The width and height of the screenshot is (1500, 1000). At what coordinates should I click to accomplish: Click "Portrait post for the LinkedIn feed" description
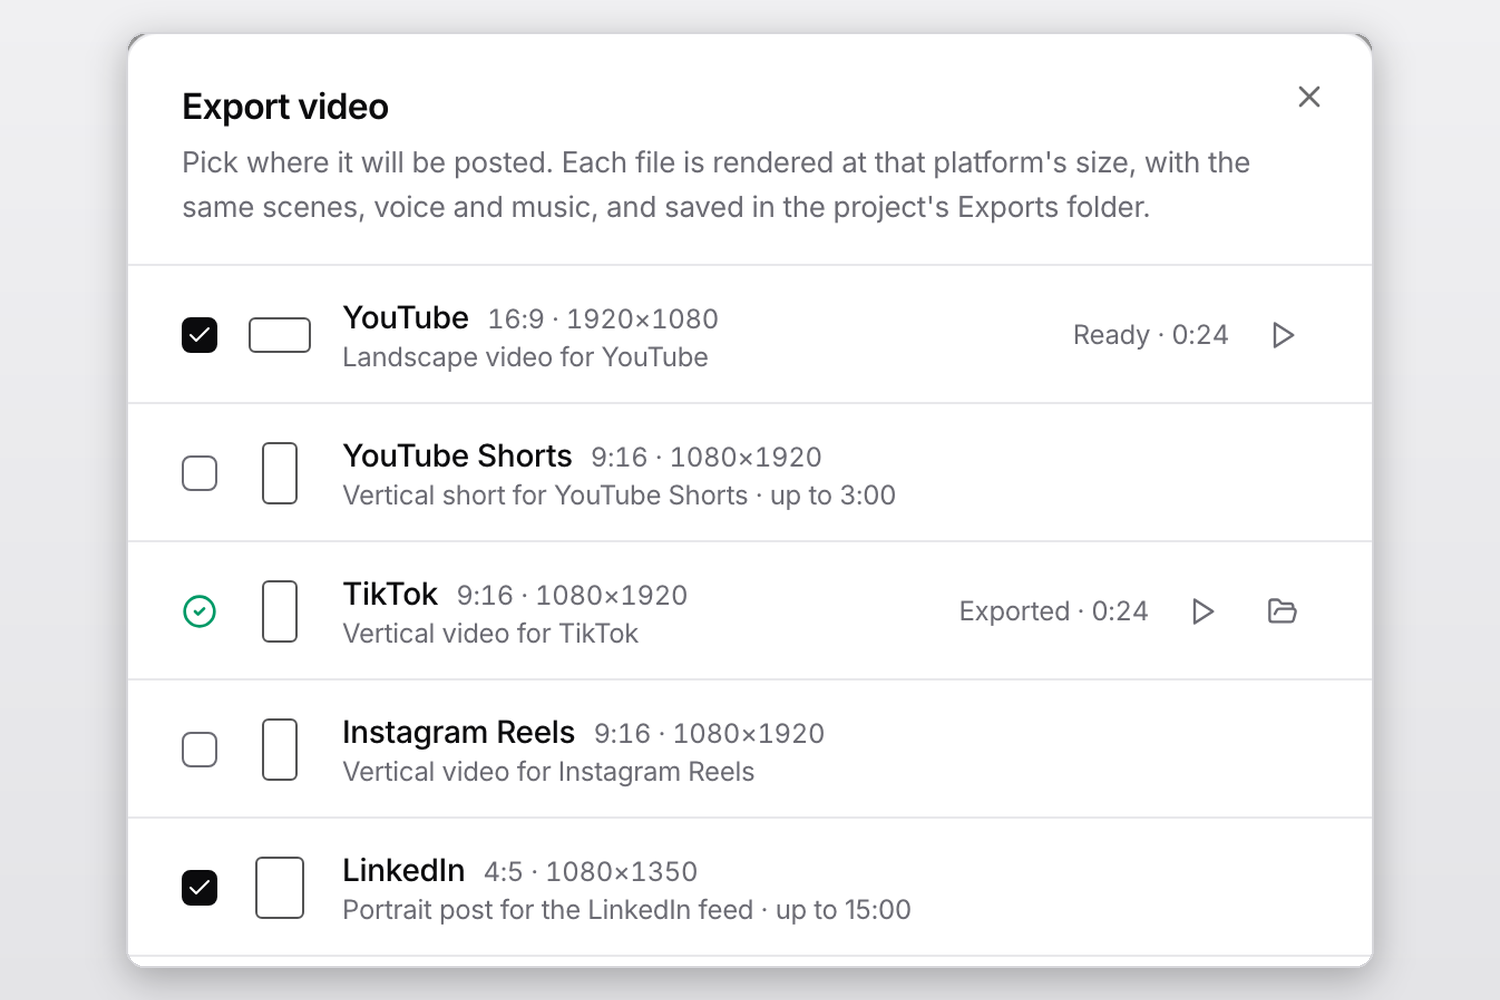click(x=547, y=910)
